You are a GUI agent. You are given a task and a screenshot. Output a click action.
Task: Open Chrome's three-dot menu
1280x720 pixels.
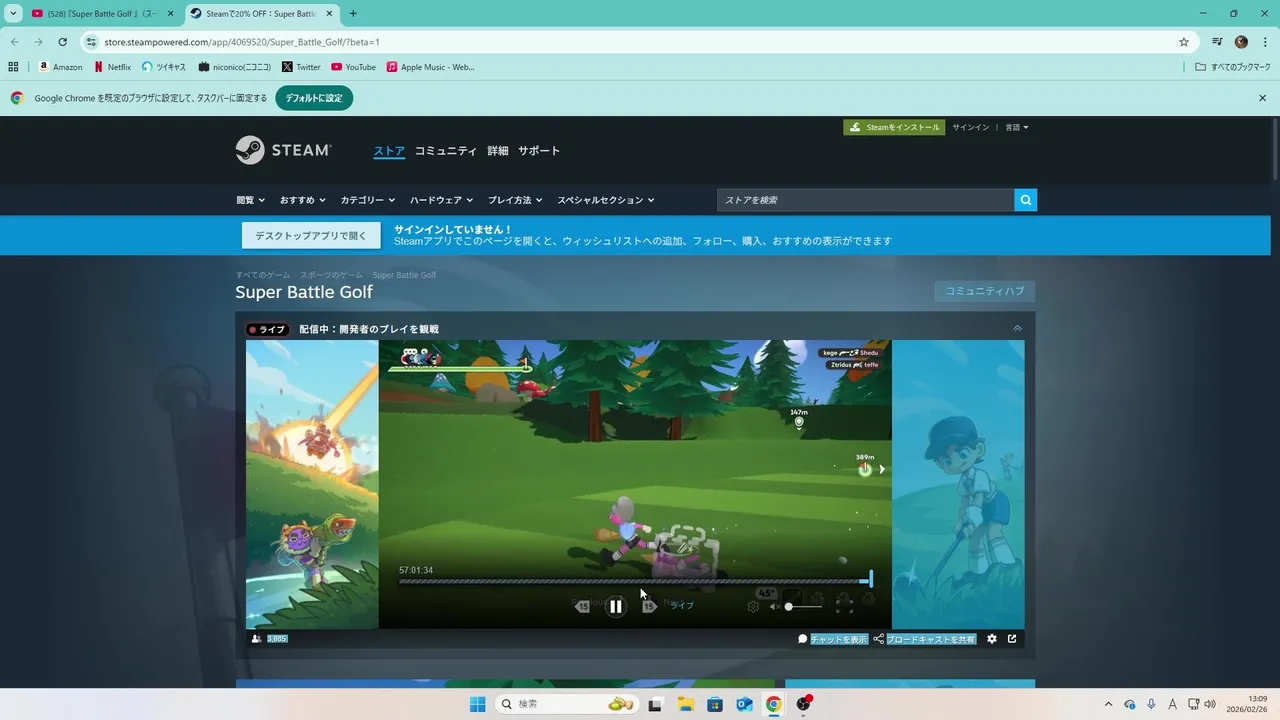[x=1265, y=42]
